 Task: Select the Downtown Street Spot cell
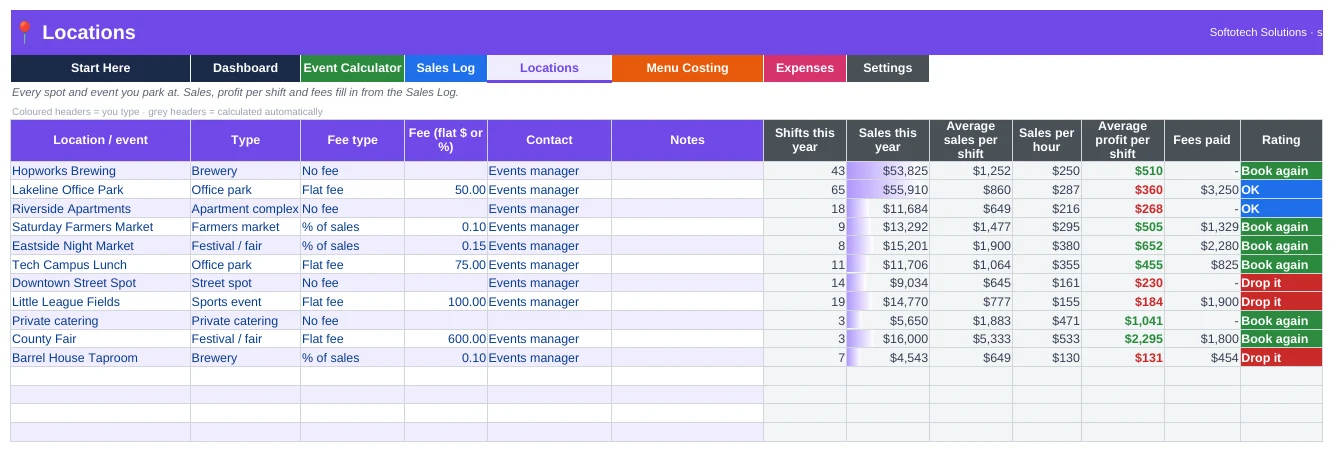(100, 283)
